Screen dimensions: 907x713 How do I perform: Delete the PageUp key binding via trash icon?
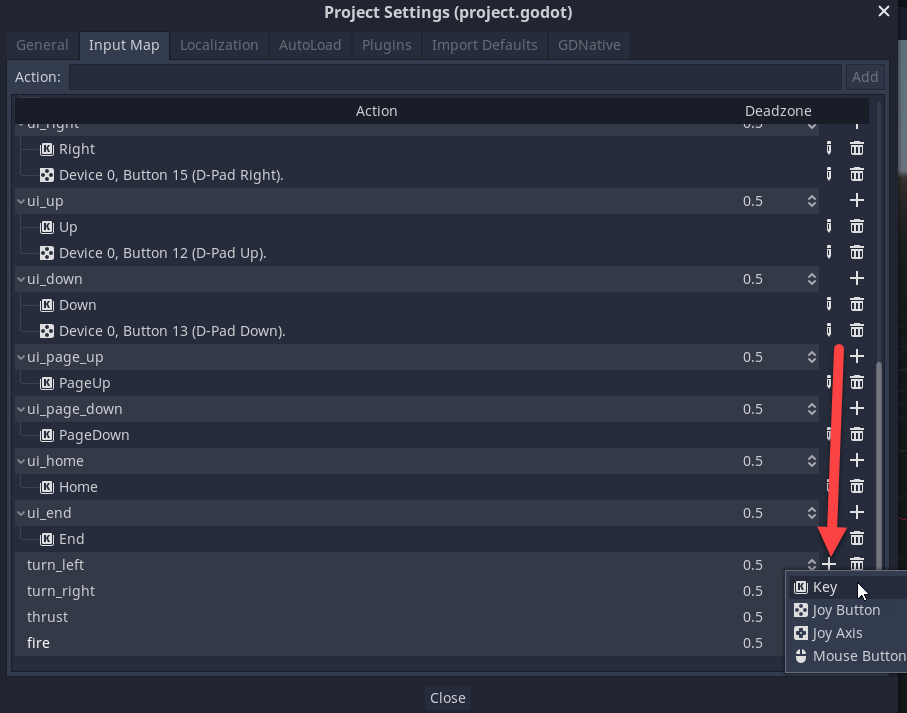coord(856,383)
